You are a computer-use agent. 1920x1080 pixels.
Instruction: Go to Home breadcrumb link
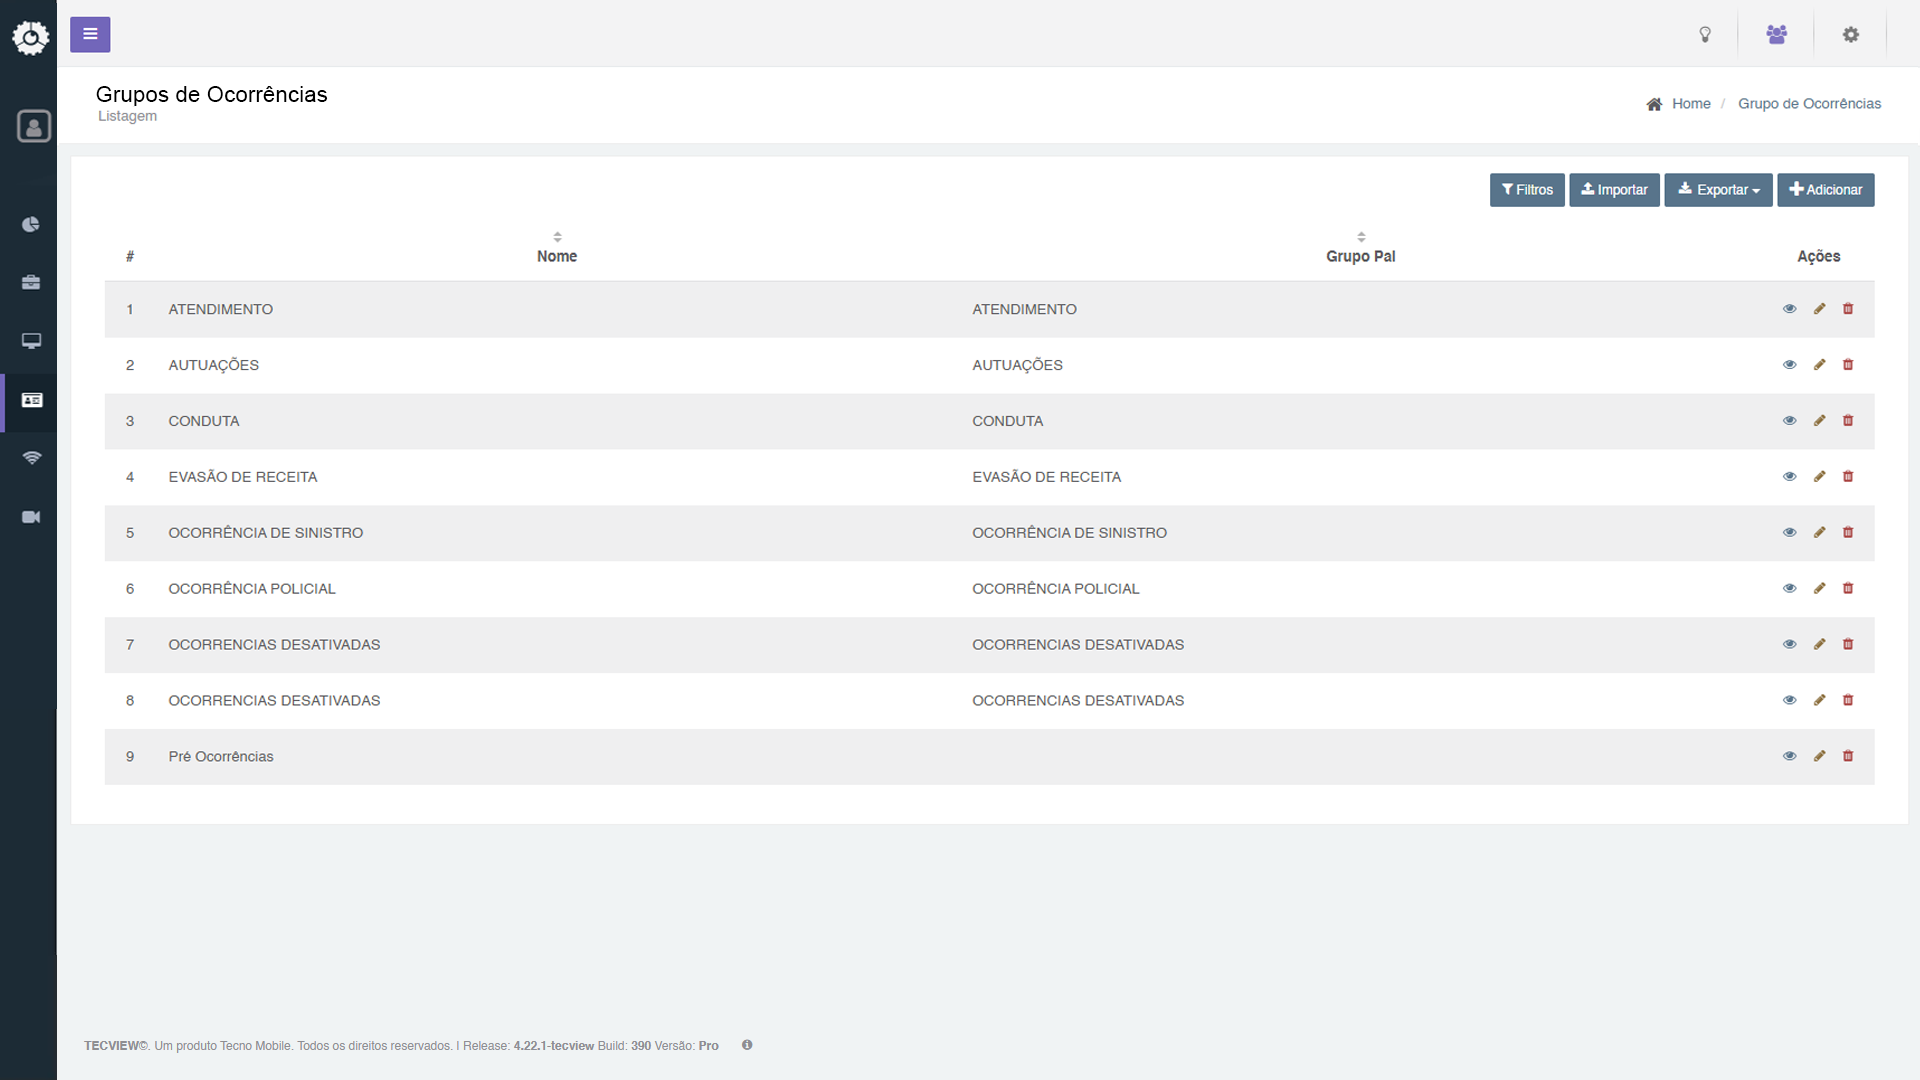tap(1690, 104)
